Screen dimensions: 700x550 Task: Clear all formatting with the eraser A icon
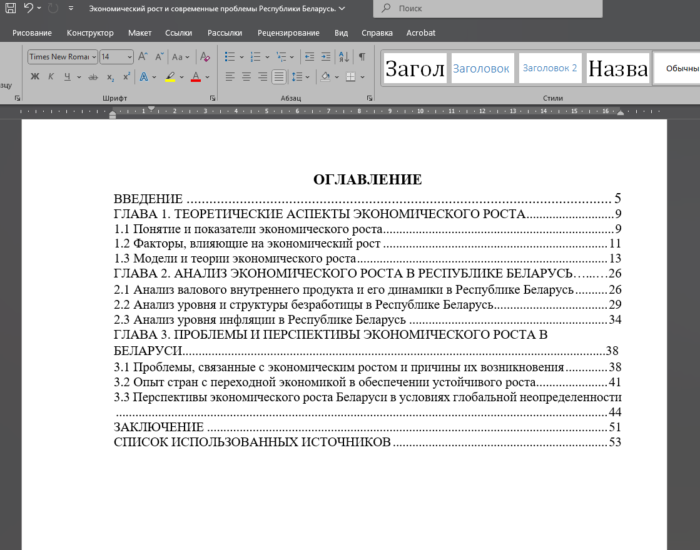pos(205,57)
